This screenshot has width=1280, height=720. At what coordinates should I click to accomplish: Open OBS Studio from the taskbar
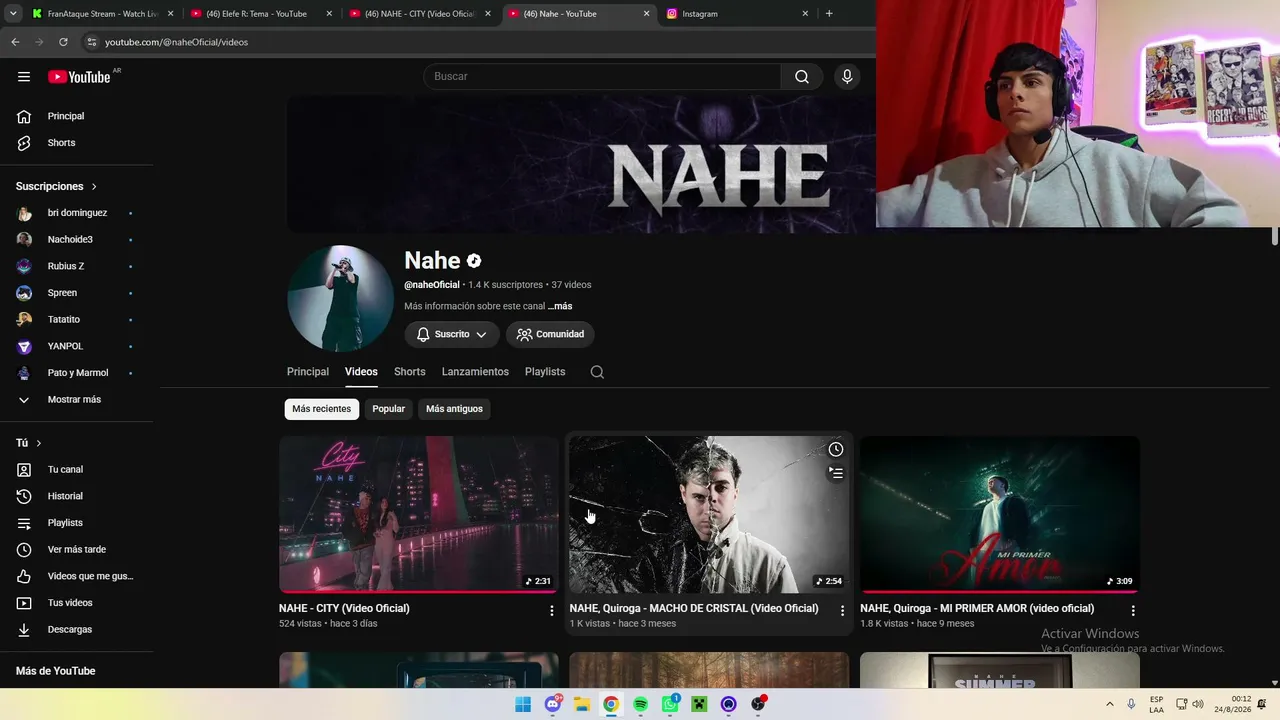(x=758, y=704)
